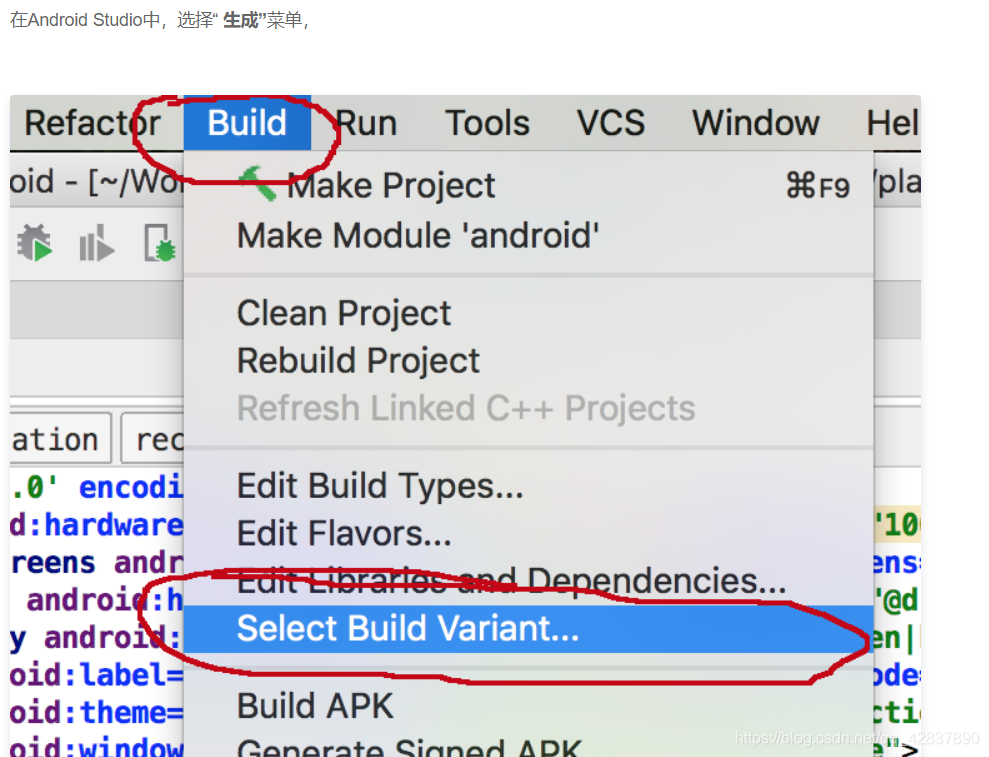The height and width of the screenshot is (757, 989).
Task: Click the green Make Project icon
Action: click(258, 184)
